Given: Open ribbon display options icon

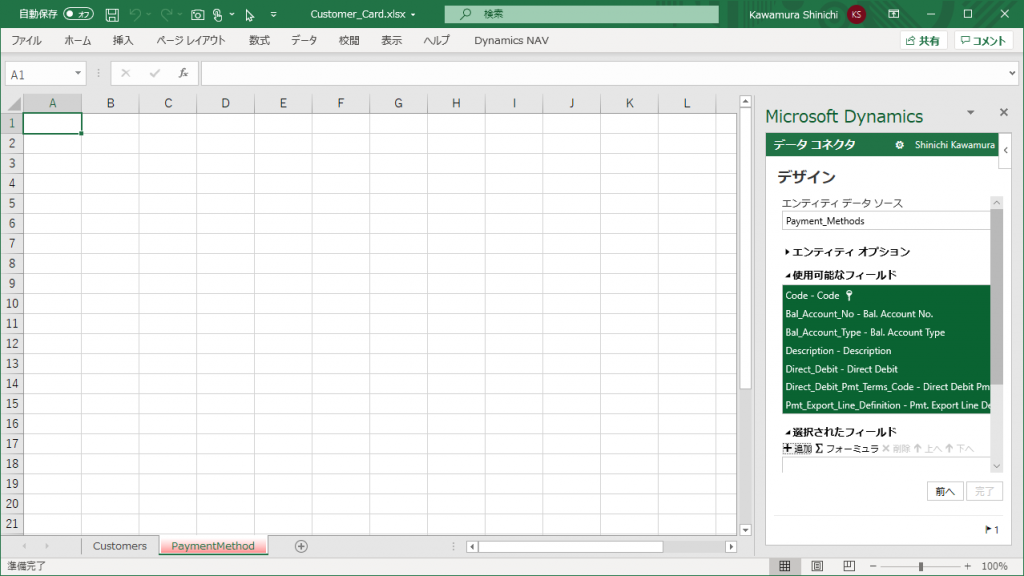Looking at the screenshot, I should (894, 14).
